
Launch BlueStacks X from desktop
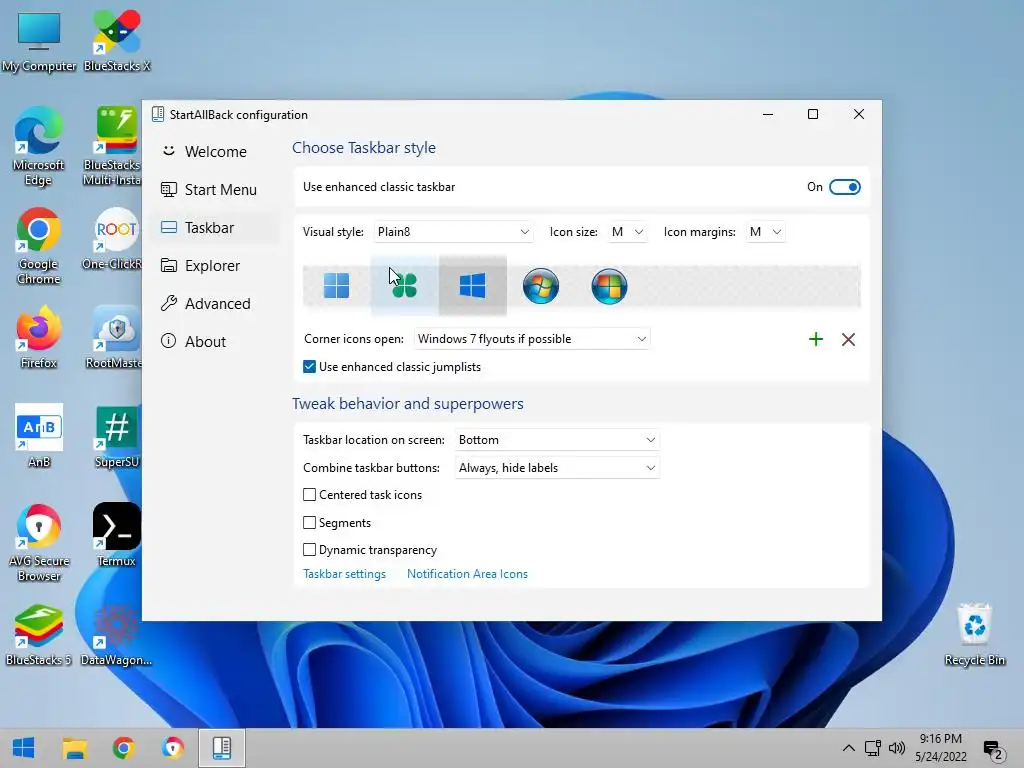(117, 40)
